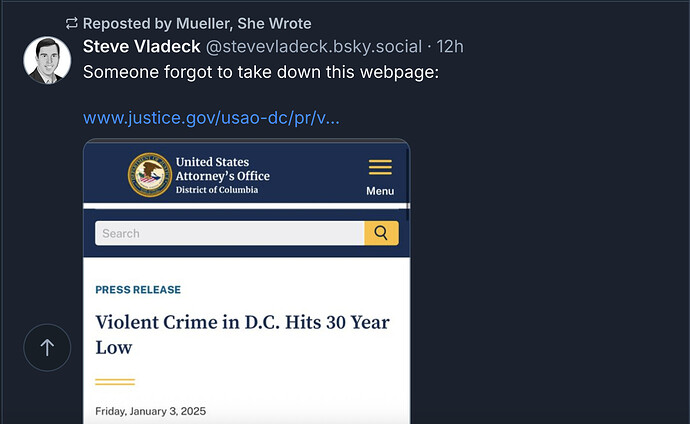Click the "PRESS RELEASE" label
This screenshot has height=424, width=690.
pyautogui.click(x=138, y=290)
